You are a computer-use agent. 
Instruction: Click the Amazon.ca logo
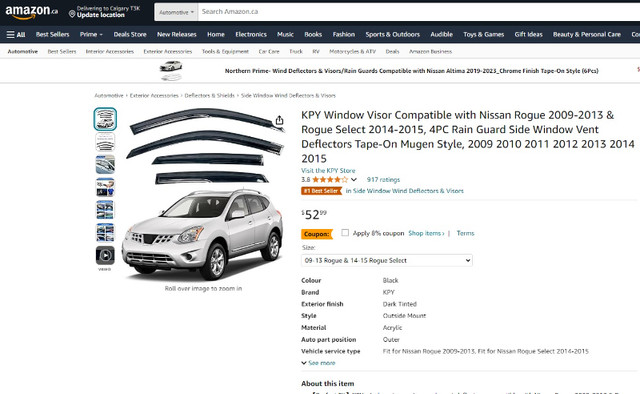coord(31,12)
